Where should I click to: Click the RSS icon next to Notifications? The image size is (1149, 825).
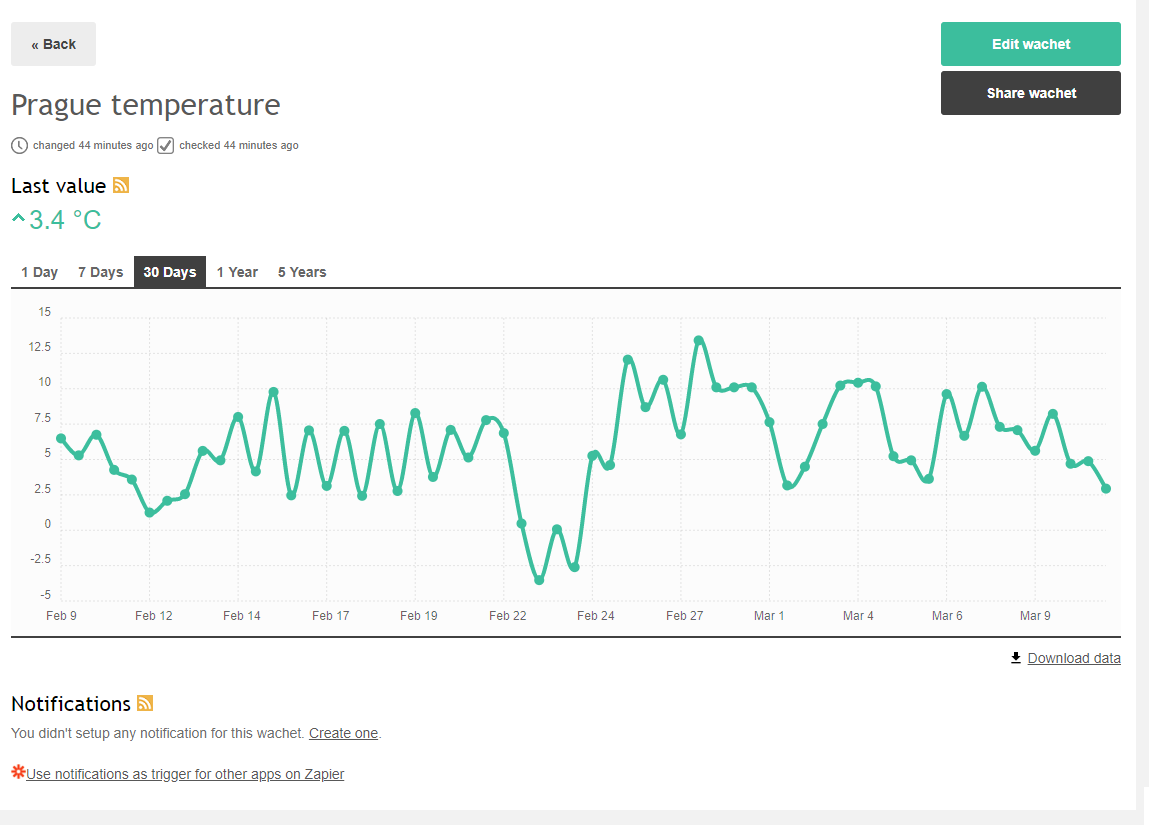(145, 703)
